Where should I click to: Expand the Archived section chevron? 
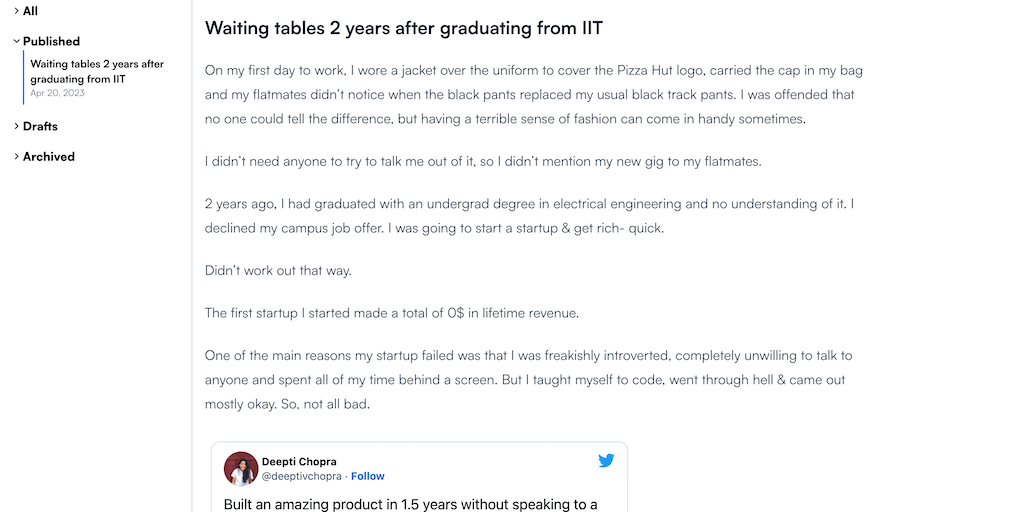click(16, 156)
